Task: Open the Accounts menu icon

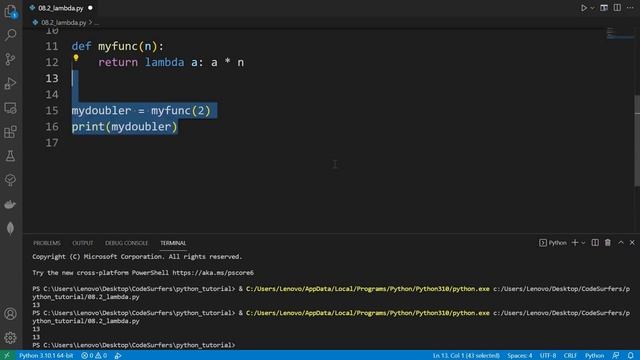Action: pos(10,313)
